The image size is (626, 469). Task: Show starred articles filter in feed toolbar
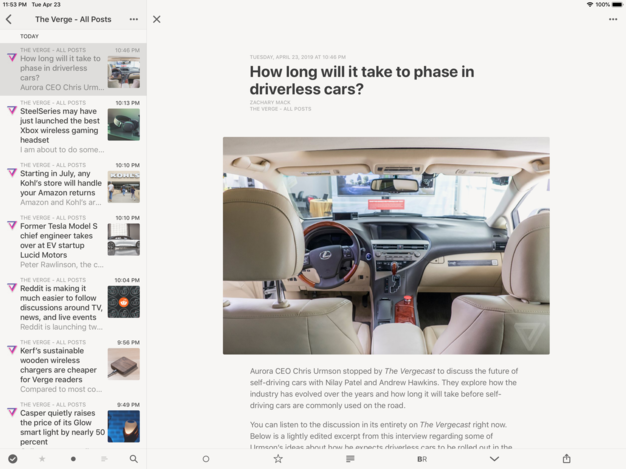point(42,459)
